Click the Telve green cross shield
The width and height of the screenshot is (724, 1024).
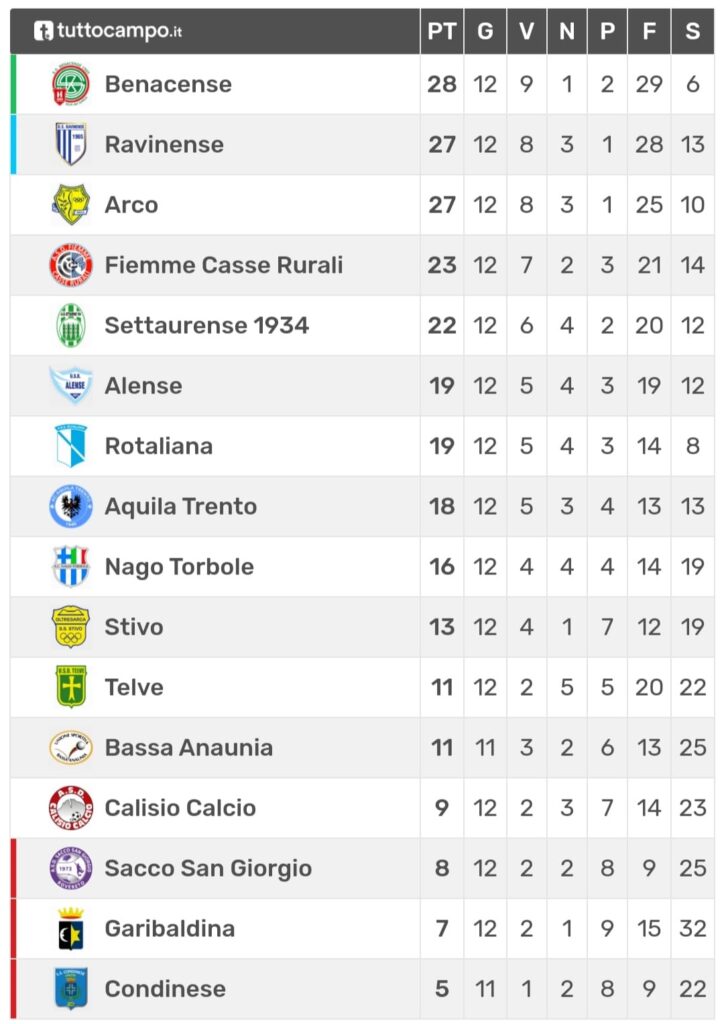click(71, 687)
